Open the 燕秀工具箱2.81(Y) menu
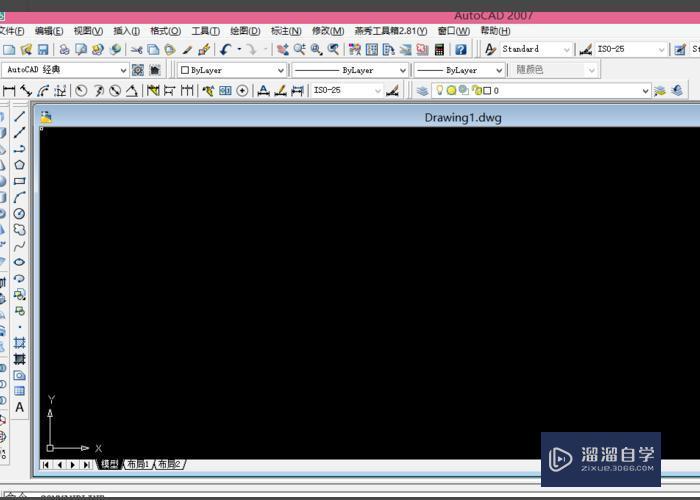This screenshot has width=700, height=500. click(391, 31)
